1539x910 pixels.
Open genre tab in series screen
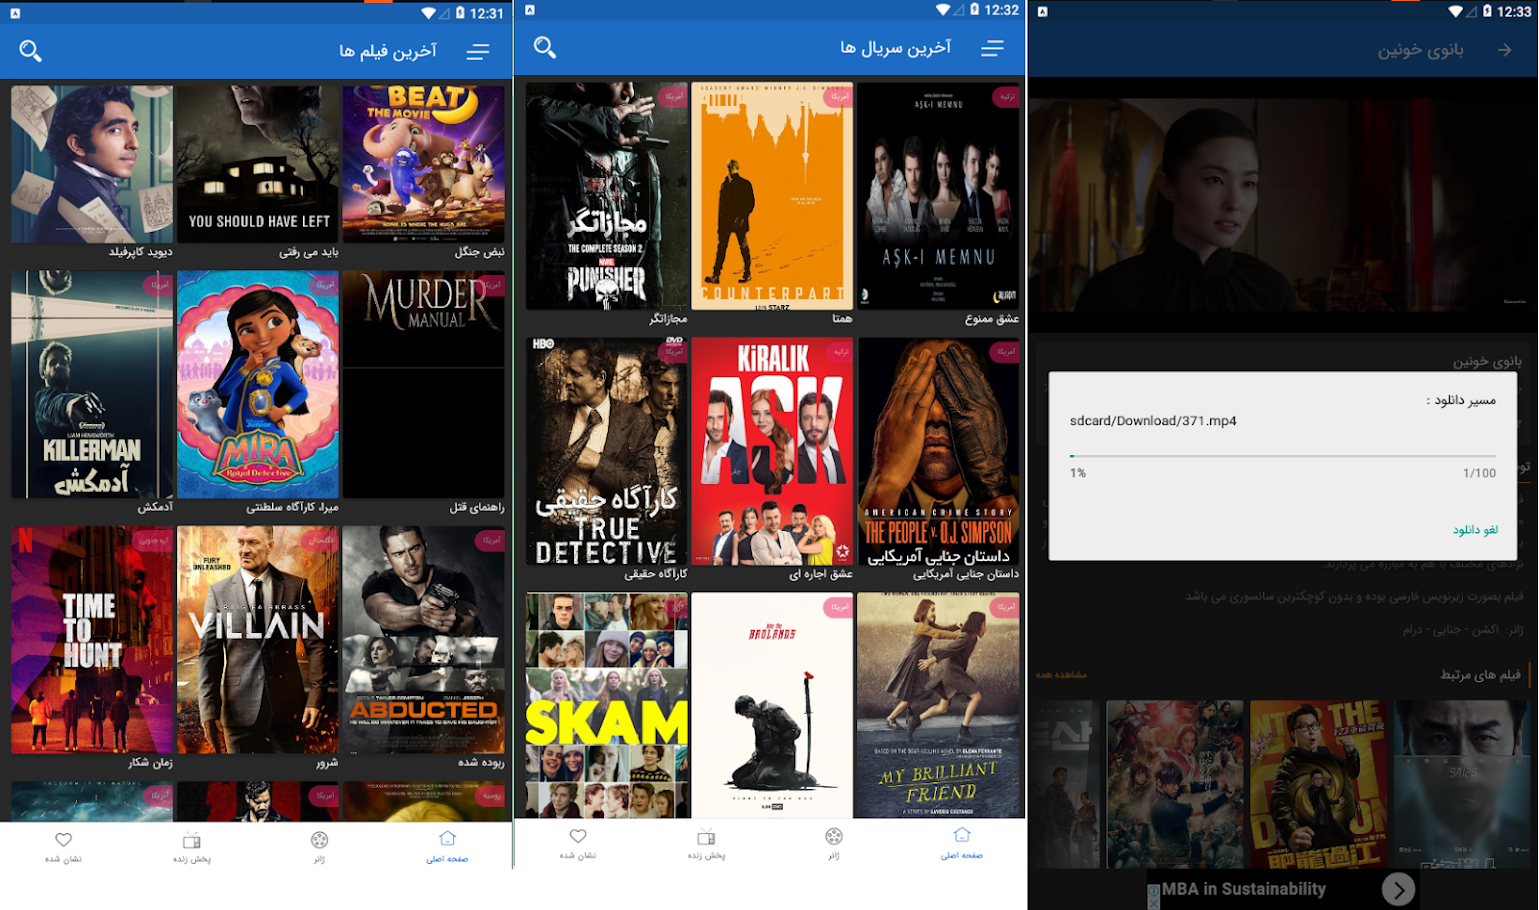tap(834, 843)
